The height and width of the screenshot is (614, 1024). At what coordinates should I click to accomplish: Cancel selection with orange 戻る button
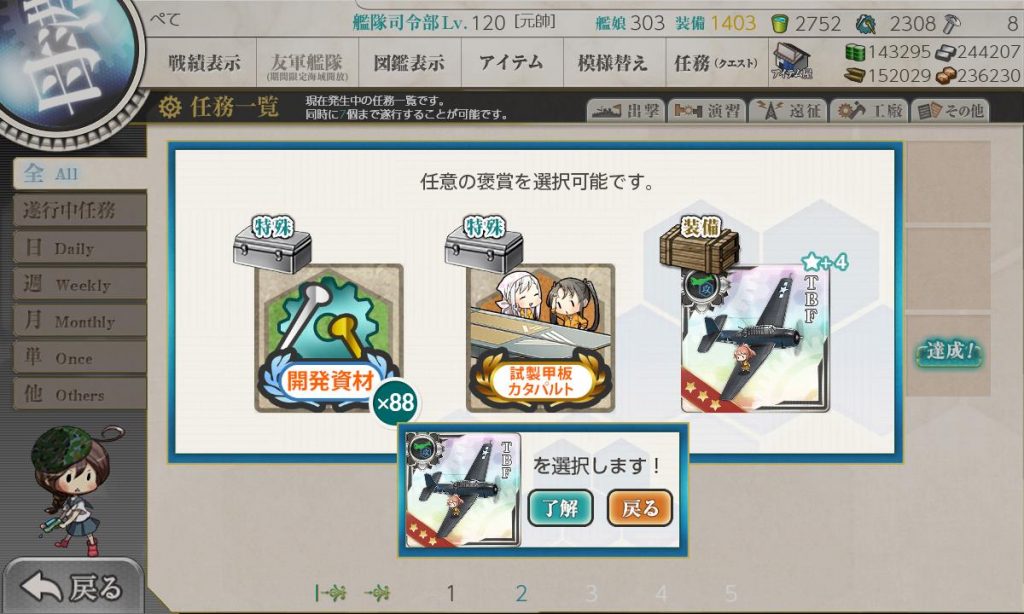pyautogui.click(x=639, y=508)
